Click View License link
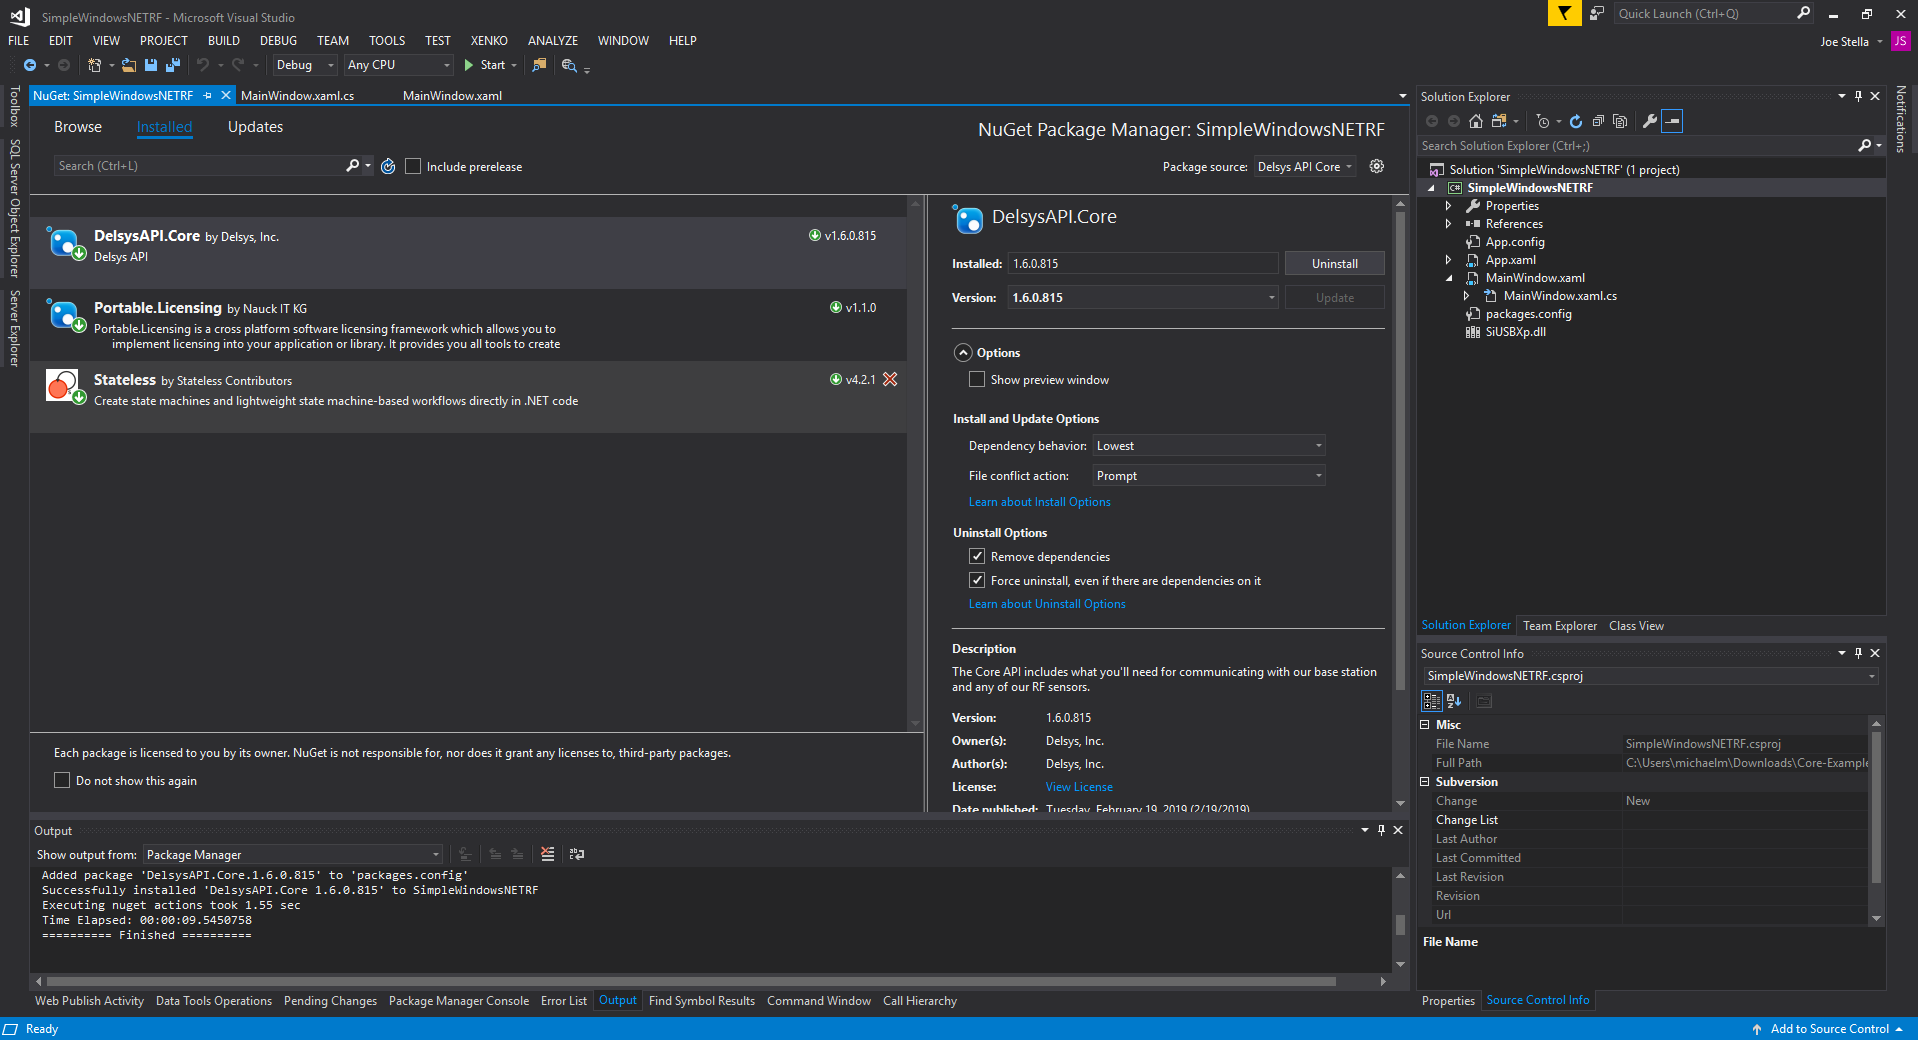This screenshot has height=1040, width=1918. coord(1079,787)
